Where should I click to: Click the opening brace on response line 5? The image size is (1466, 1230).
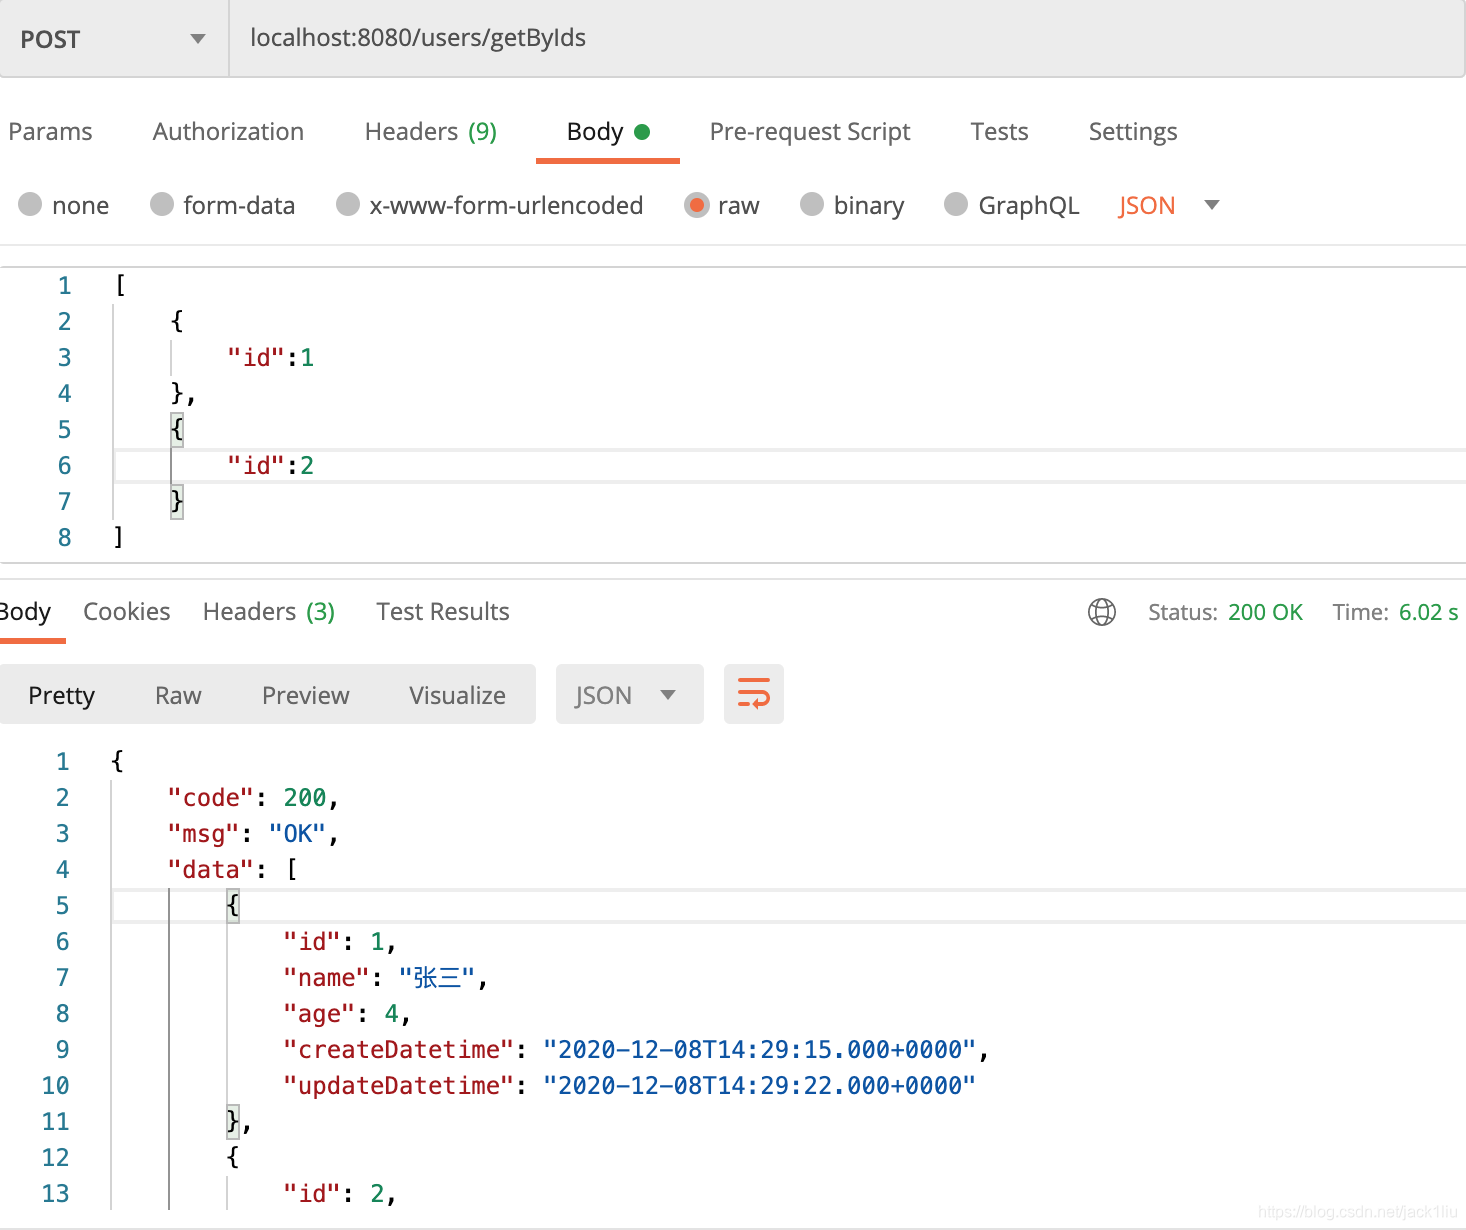pos(233,906)
